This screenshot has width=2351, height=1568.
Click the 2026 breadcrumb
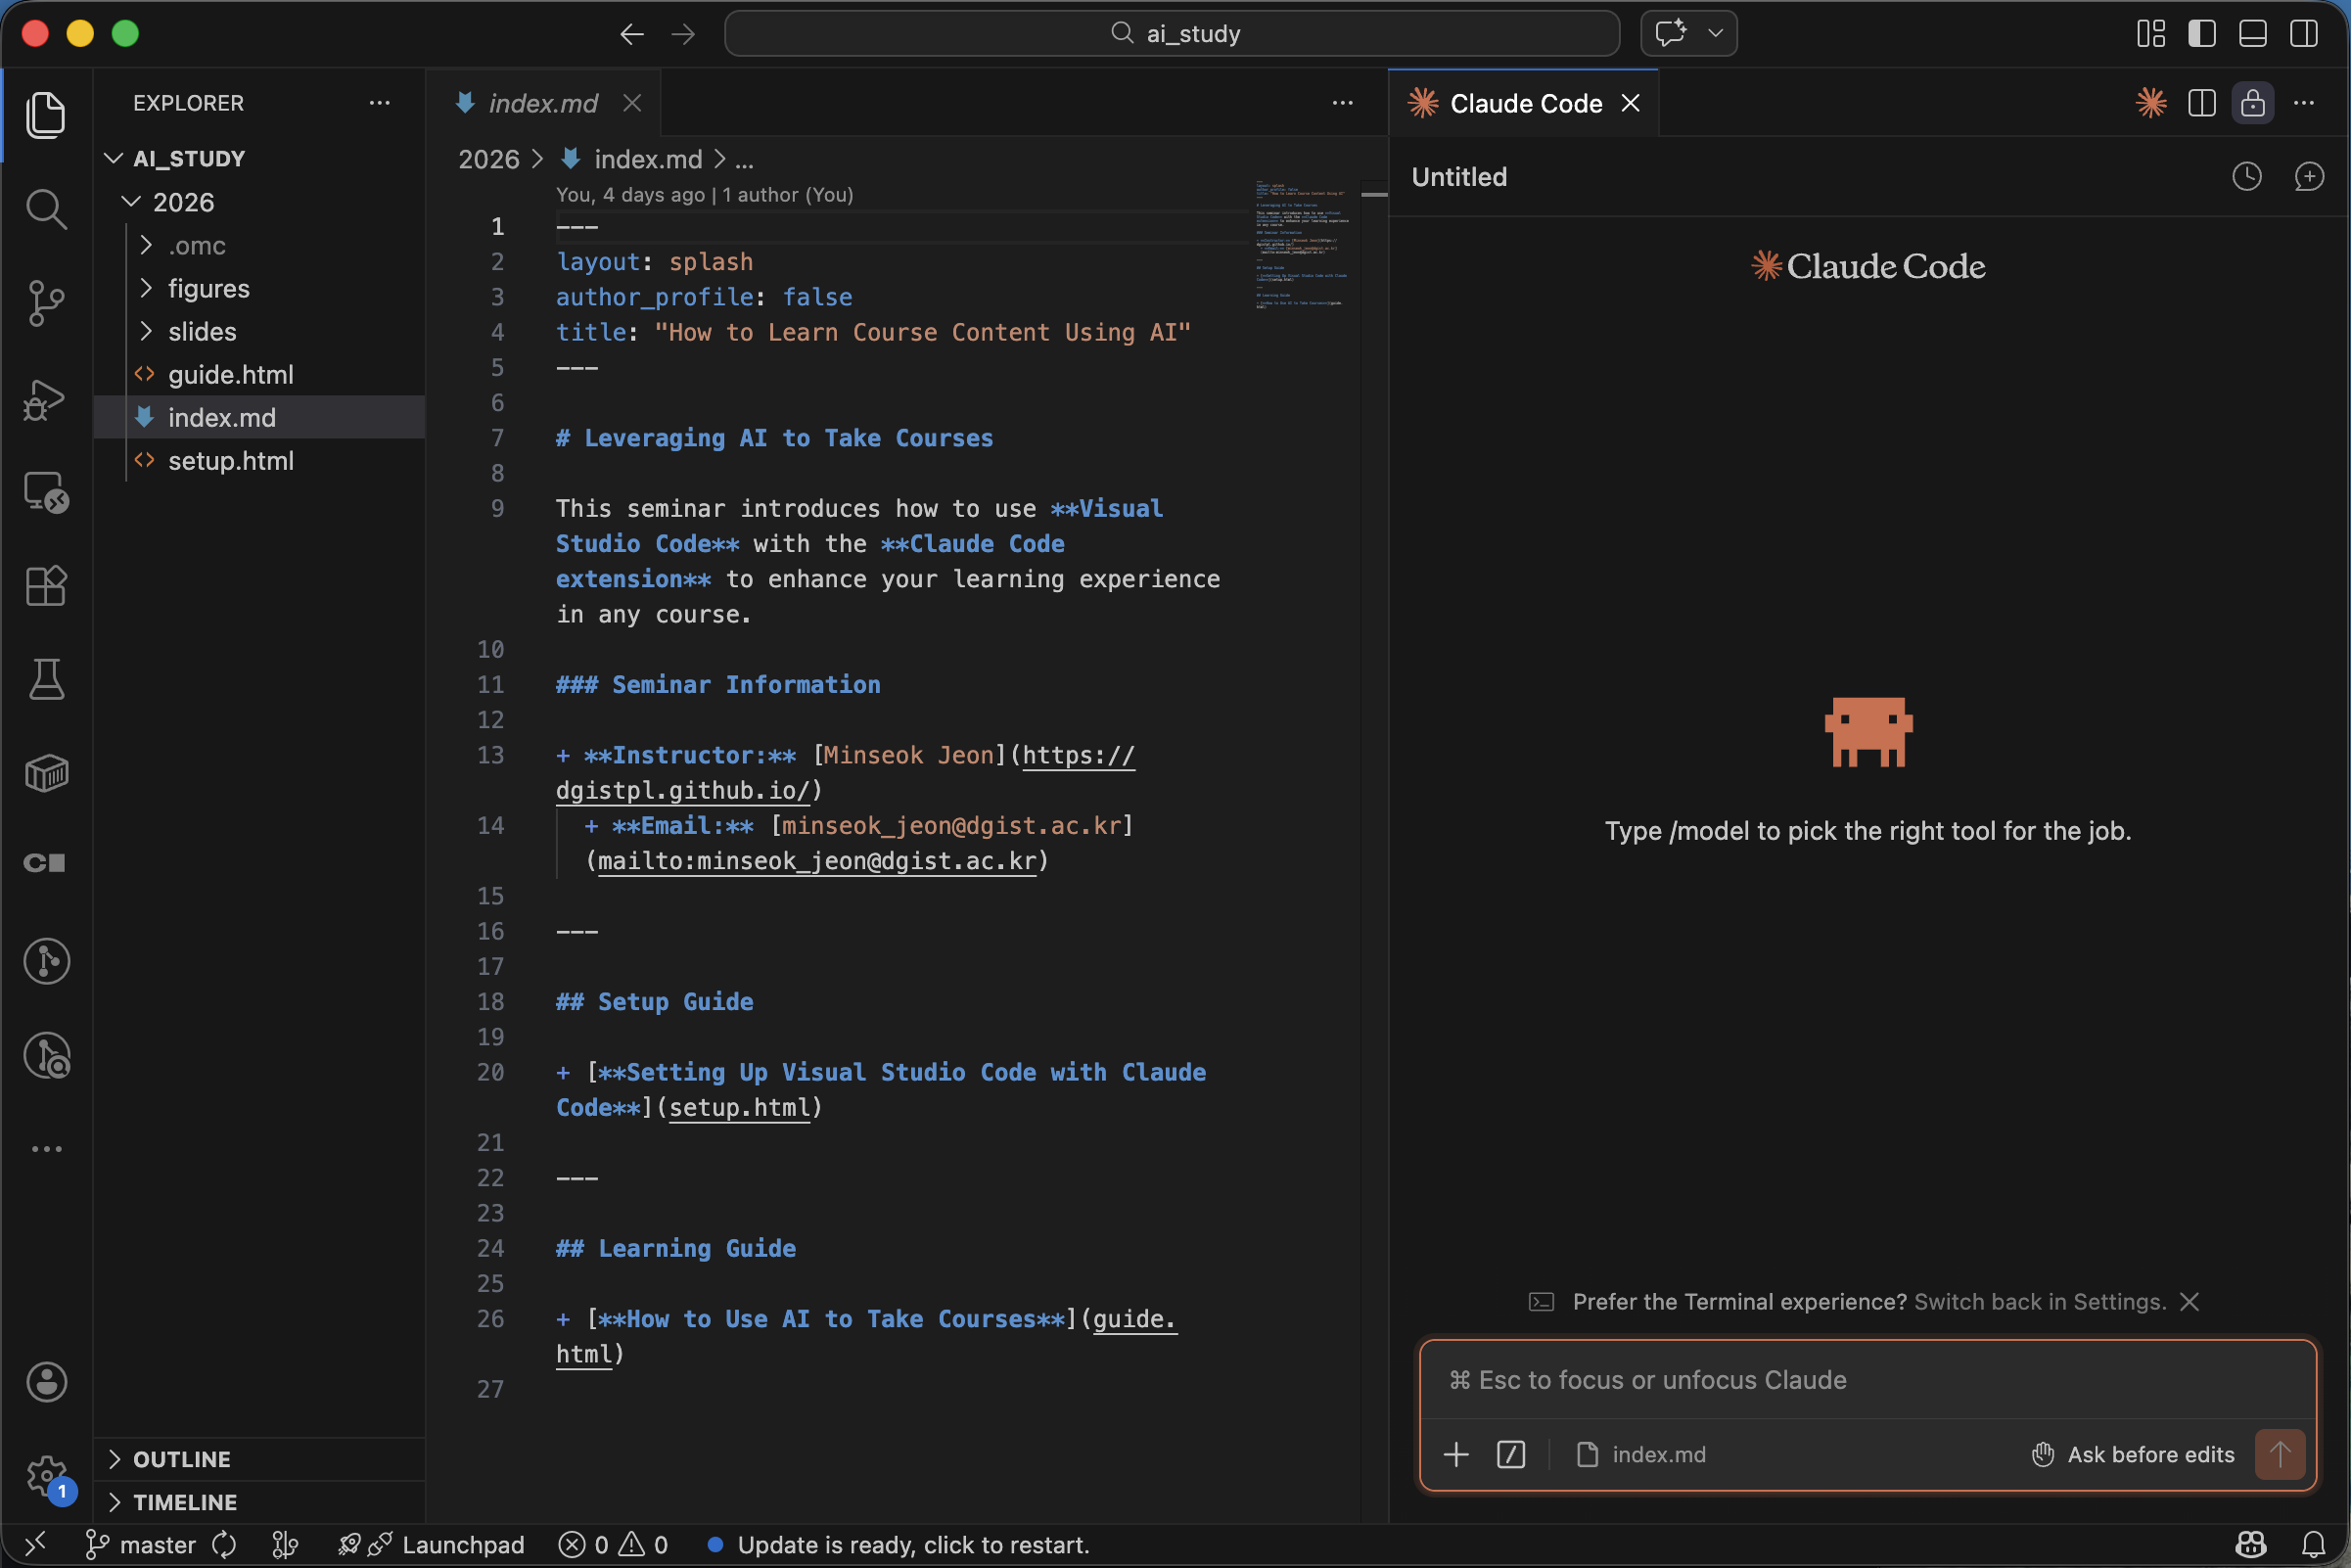coord(488,159)
